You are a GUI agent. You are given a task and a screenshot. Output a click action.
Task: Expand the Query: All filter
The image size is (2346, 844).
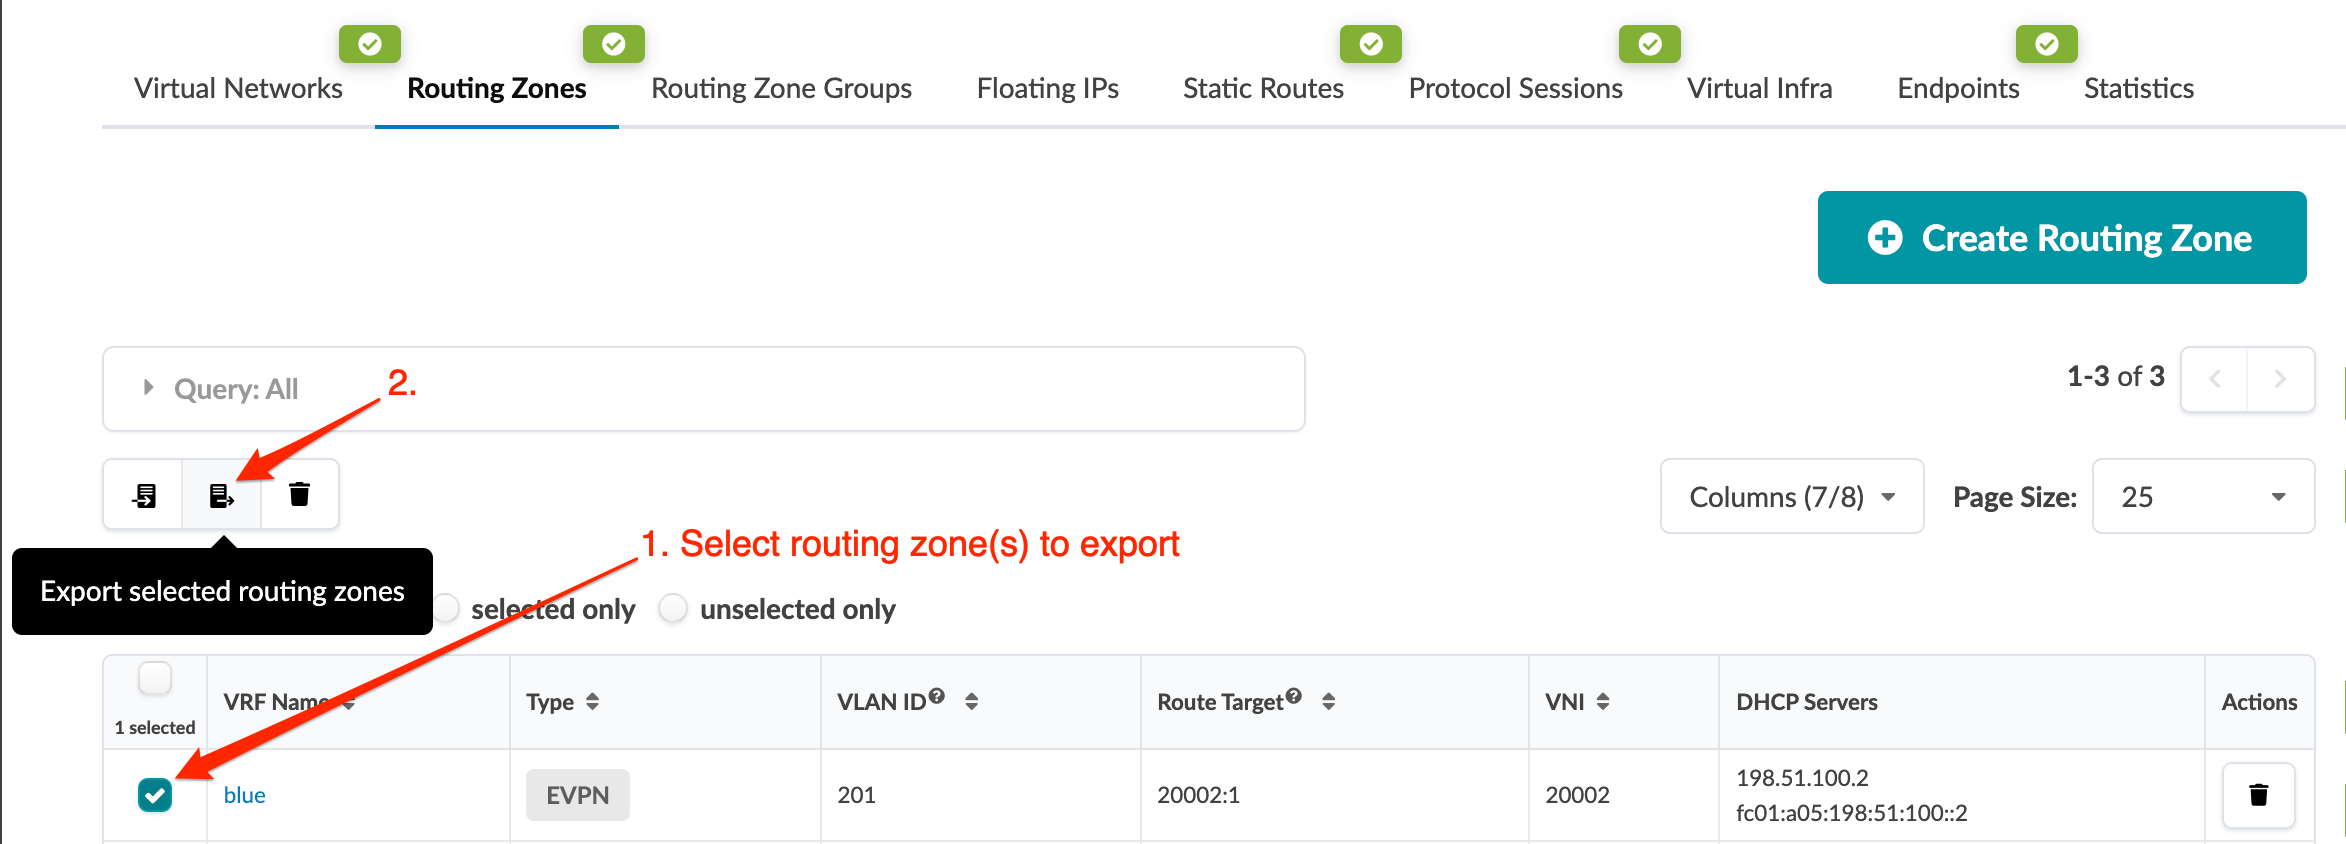pyautogui.click(x=149, y=388)
